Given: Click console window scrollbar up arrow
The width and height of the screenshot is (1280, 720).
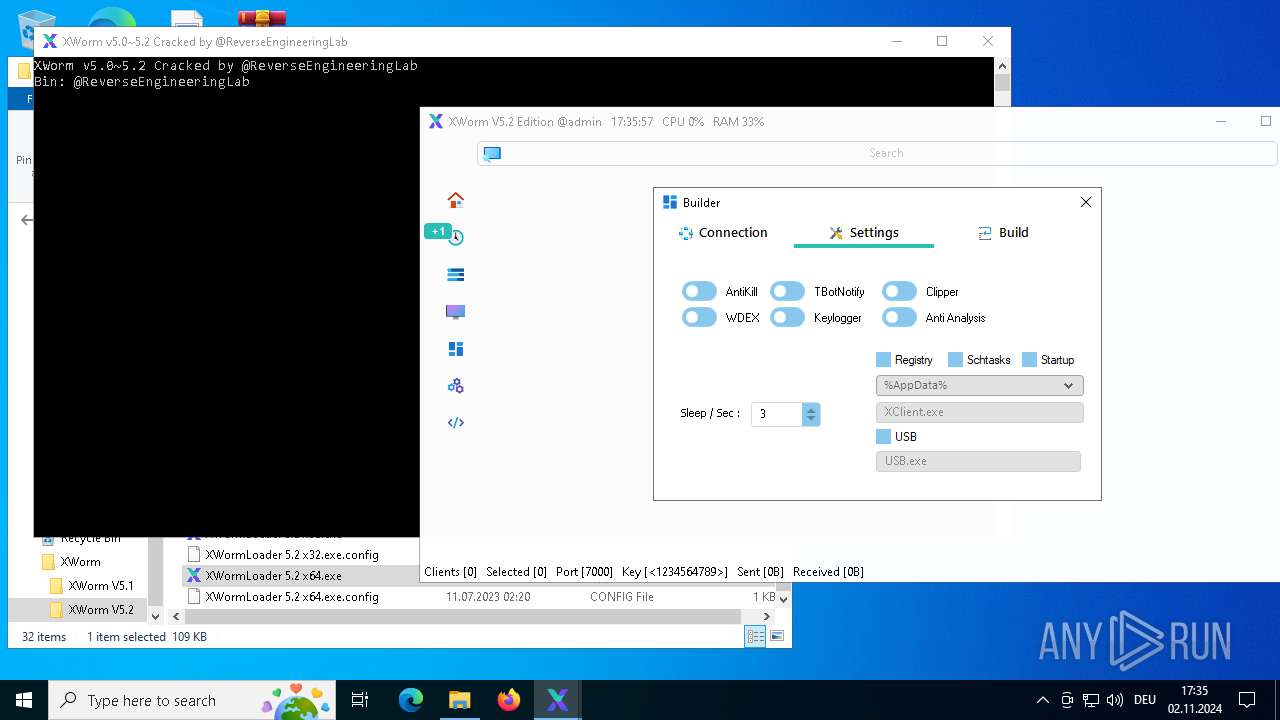Looking at the screenshot, I should (x=1002, y=65).
